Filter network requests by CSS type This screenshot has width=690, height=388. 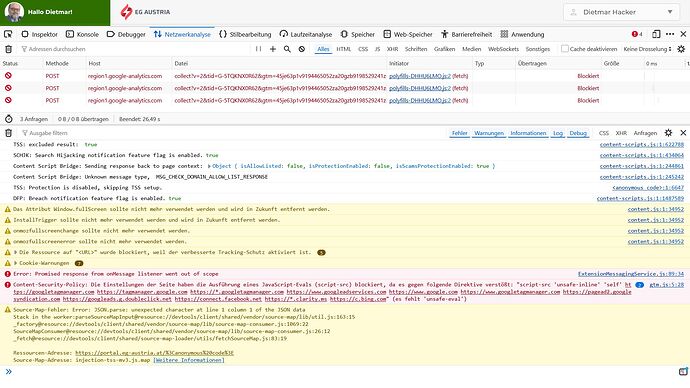[x=363, y=49]
